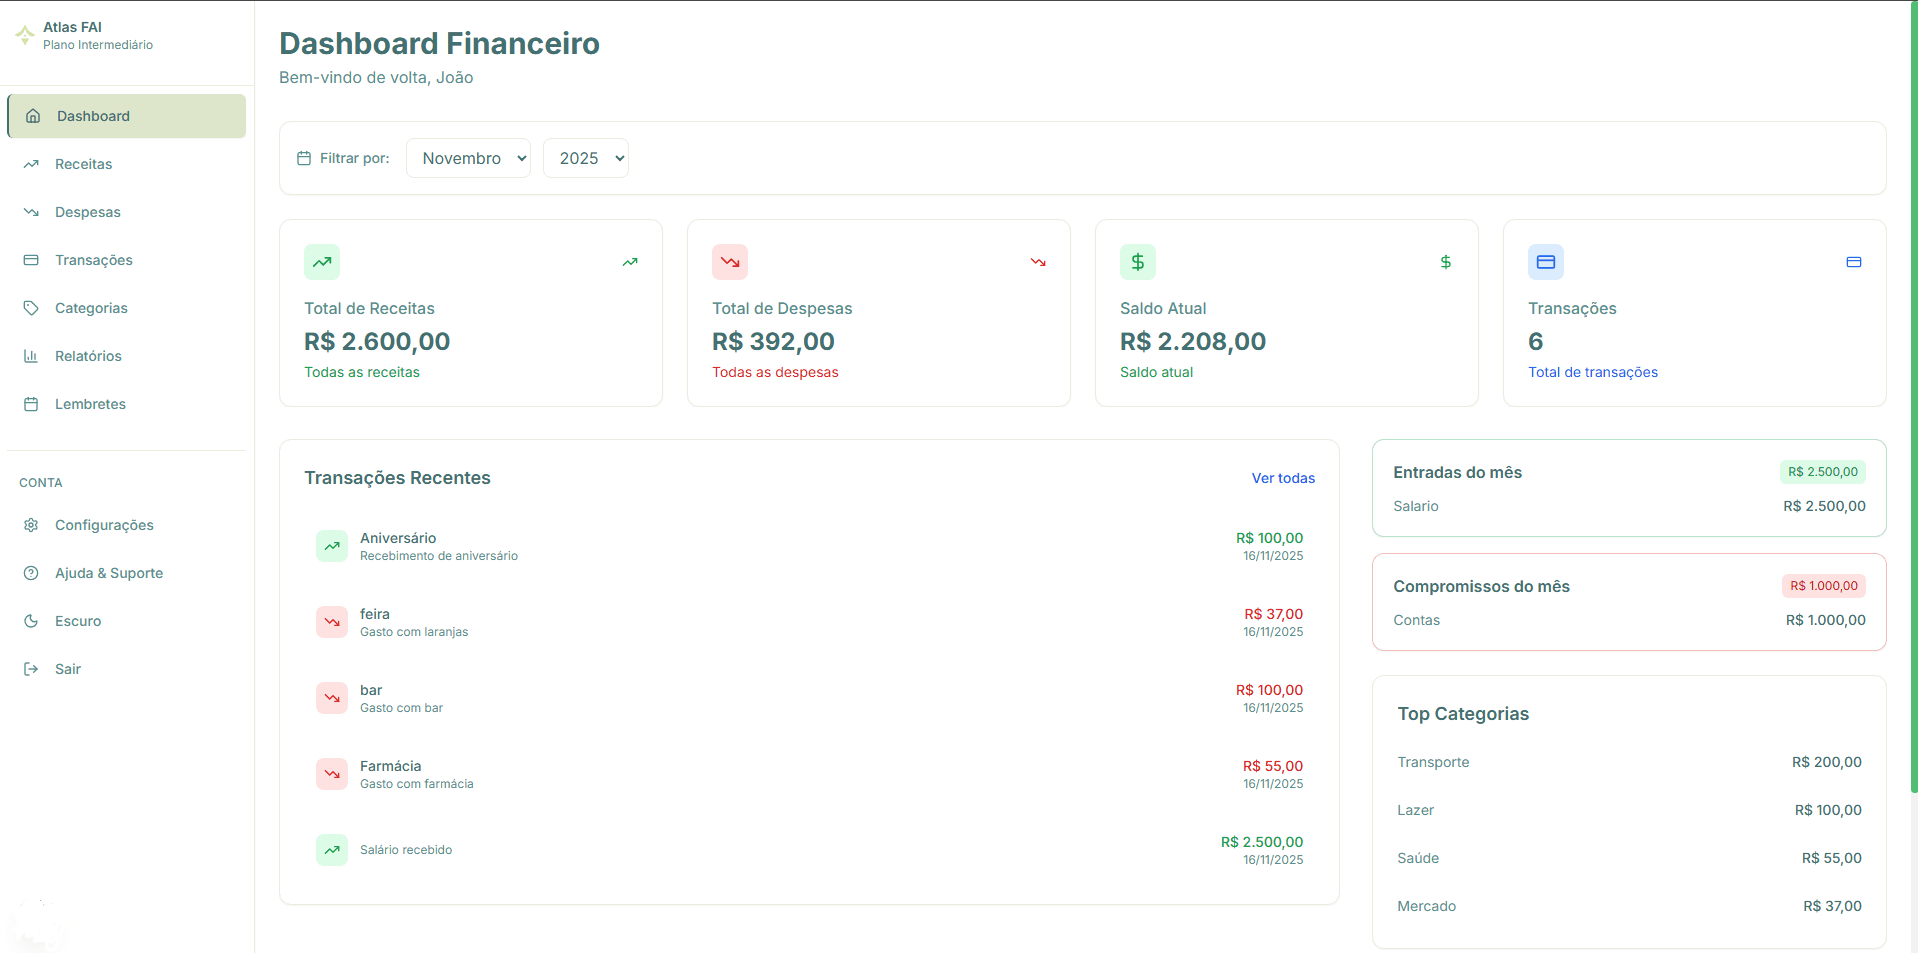Screen dimensions: 1918x953
Task: Click the dollar icon on Saldo Atual card
Action: point(1137,262)
